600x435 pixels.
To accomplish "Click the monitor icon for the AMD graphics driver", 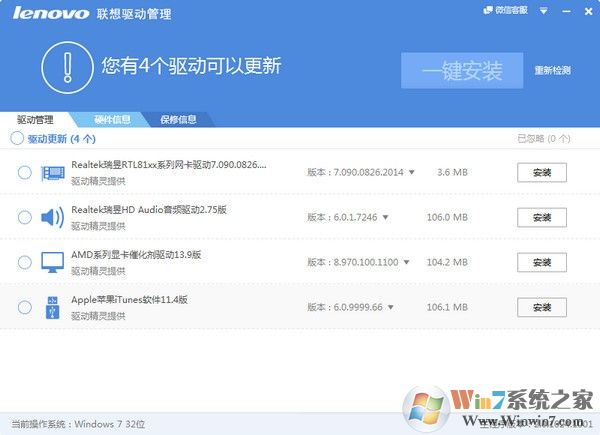I will coord(52,262).
